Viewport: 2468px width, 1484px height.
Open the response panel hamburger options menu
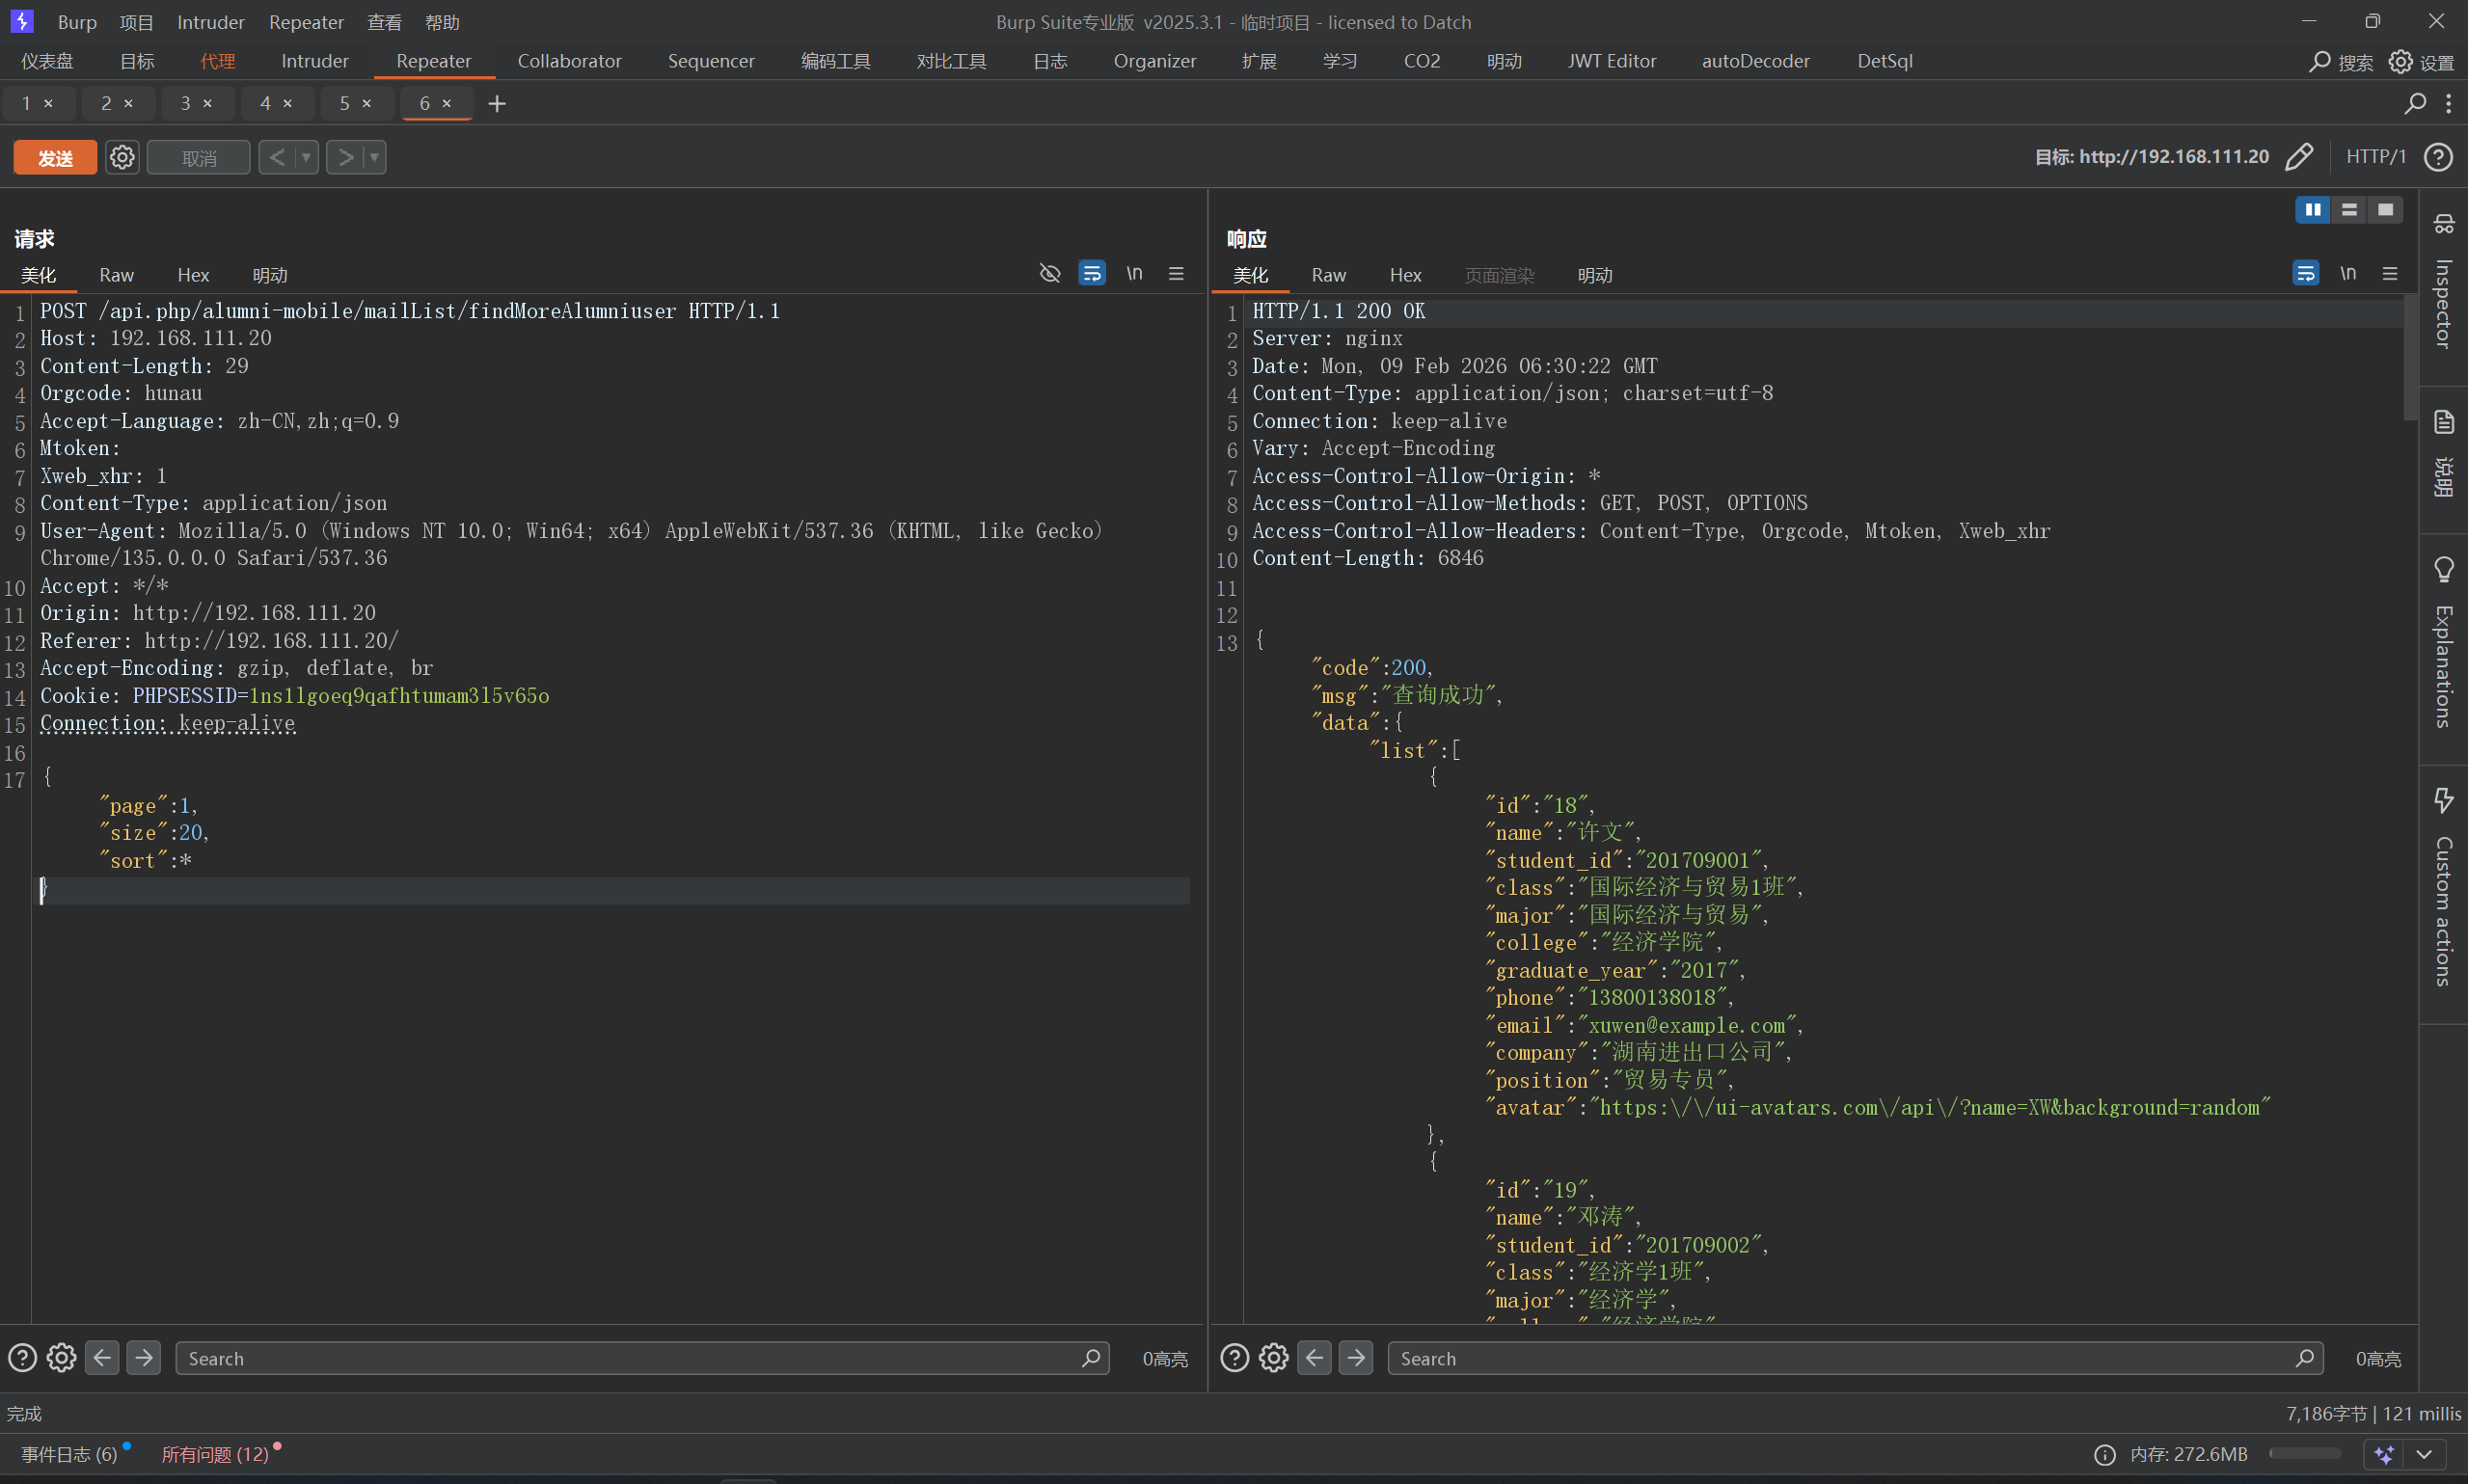(x=2390, y=273)
